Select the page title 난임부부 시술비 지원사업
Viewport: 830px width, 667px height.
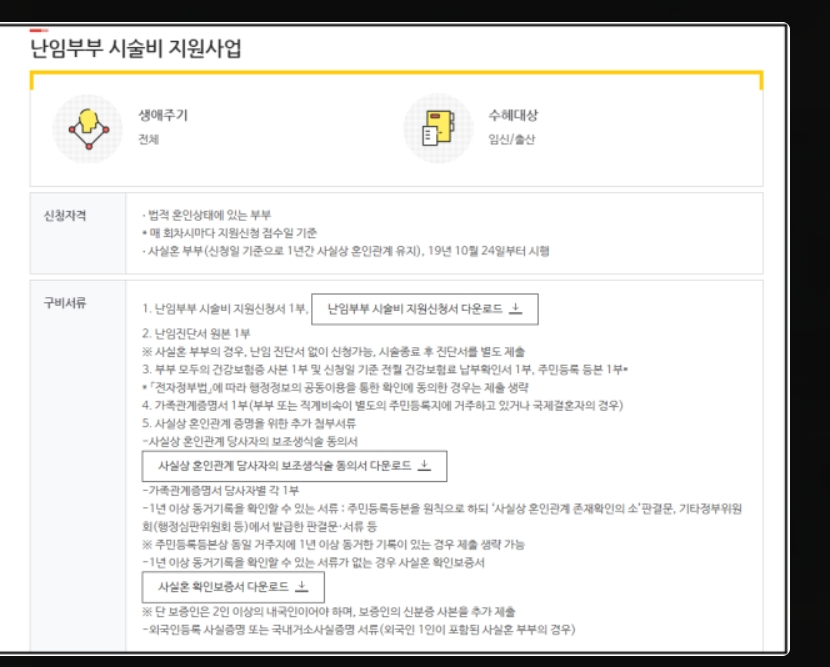click(136, 48)
